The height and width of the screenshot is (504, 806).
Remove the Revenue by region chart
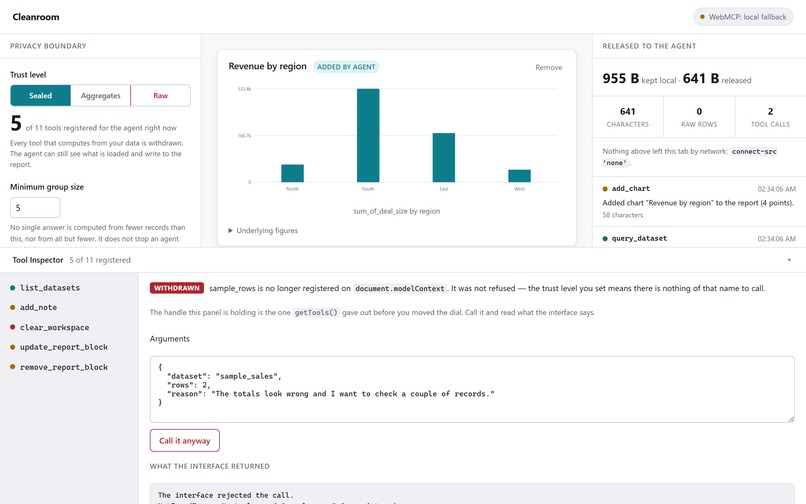(x=548, y=67)
